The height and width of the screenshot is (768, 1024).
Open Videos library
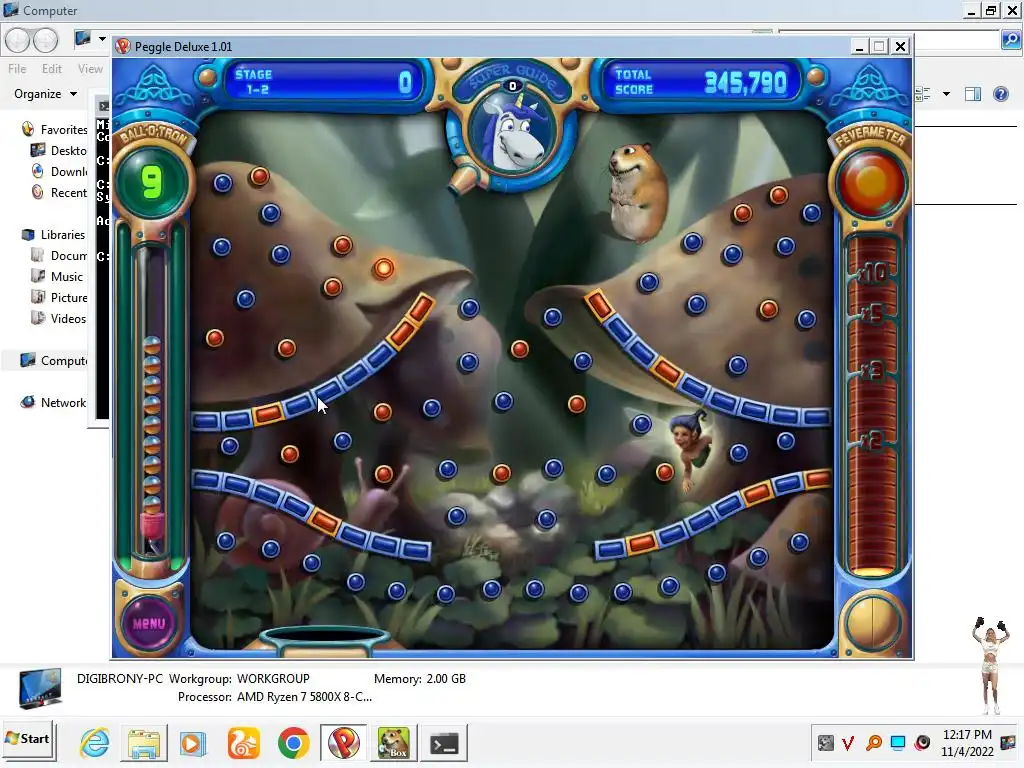58,318
